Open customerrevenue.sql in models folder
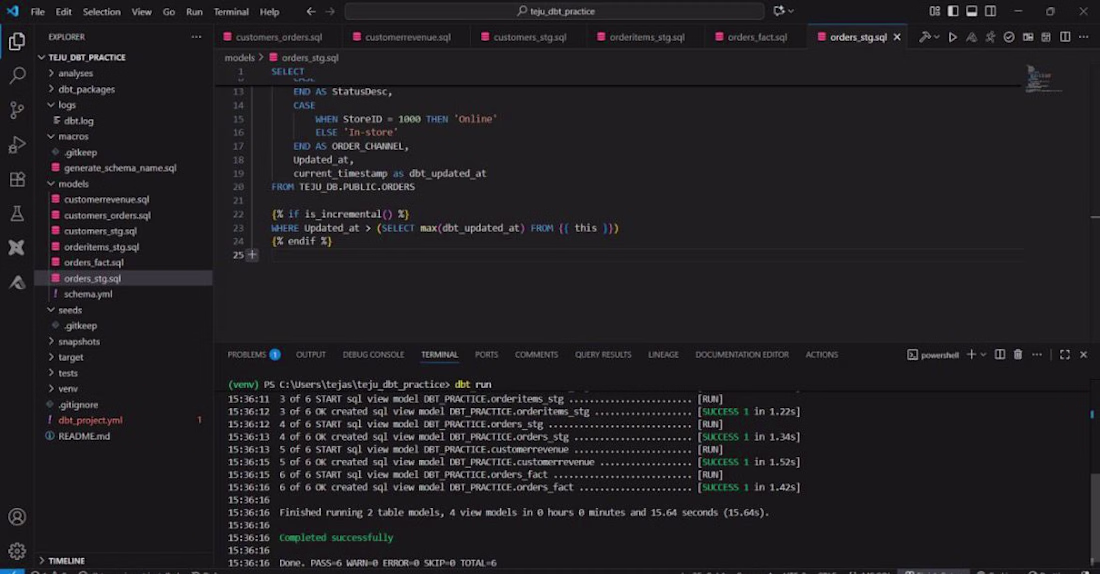 107,199
